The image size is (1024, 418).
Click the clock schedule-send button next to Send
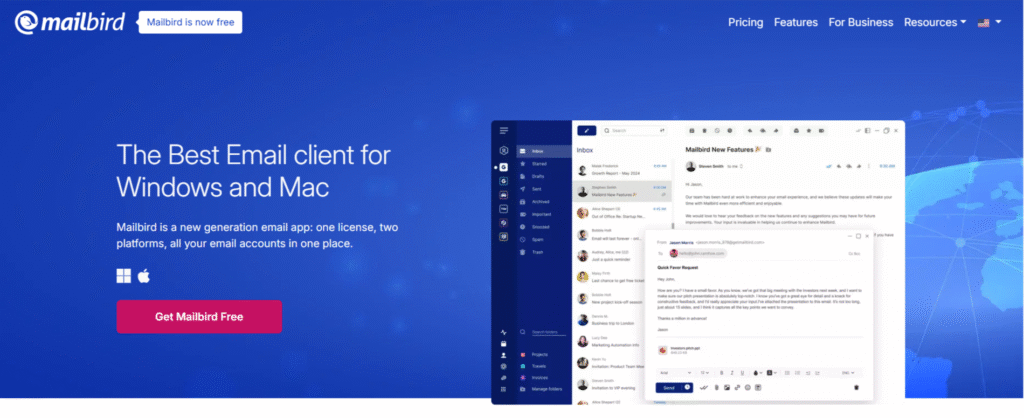click(x=688, y=387)
